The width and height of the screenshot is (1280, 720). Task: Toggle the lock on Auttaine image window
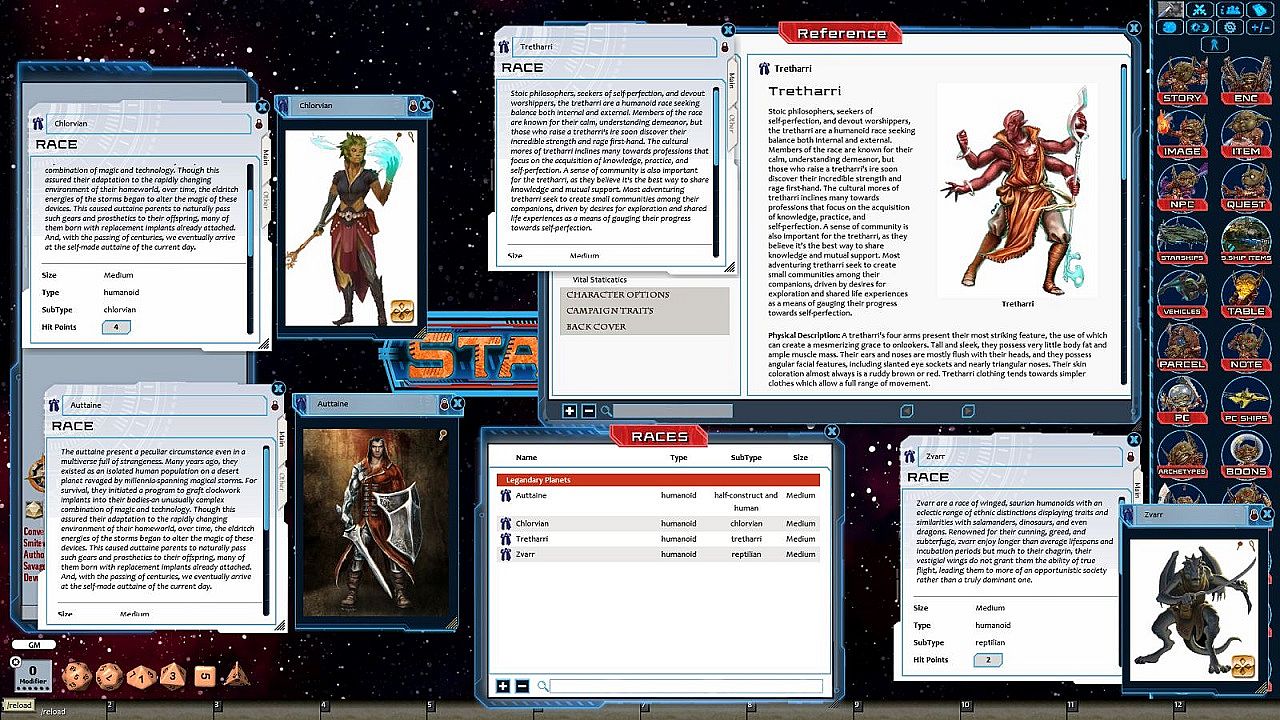[443, 404]
